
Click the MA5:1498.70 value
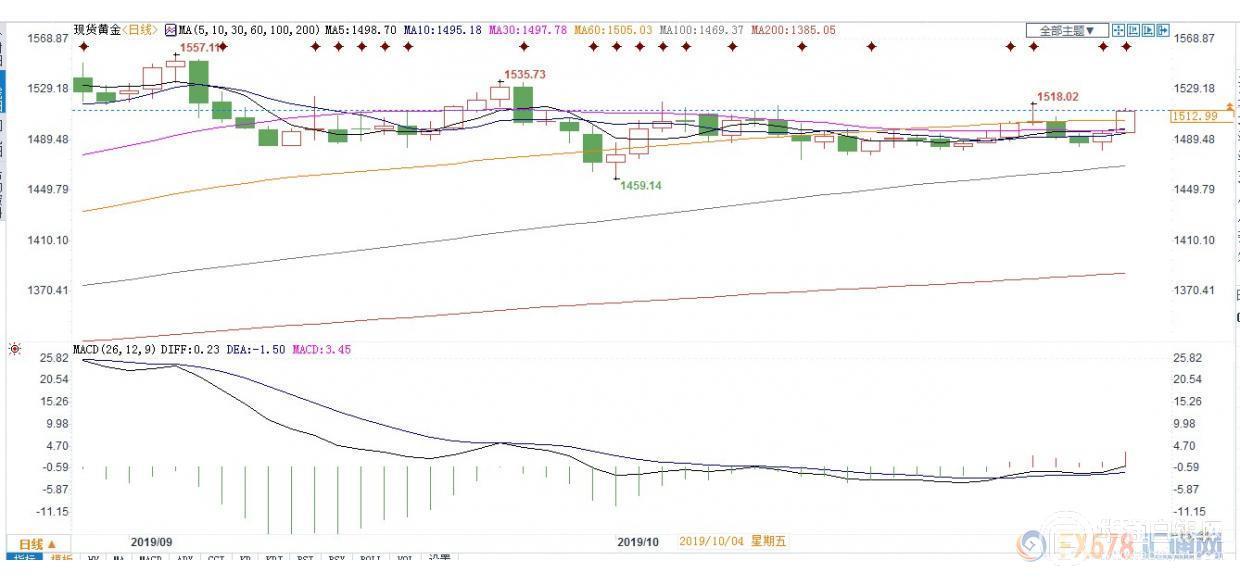363,31
